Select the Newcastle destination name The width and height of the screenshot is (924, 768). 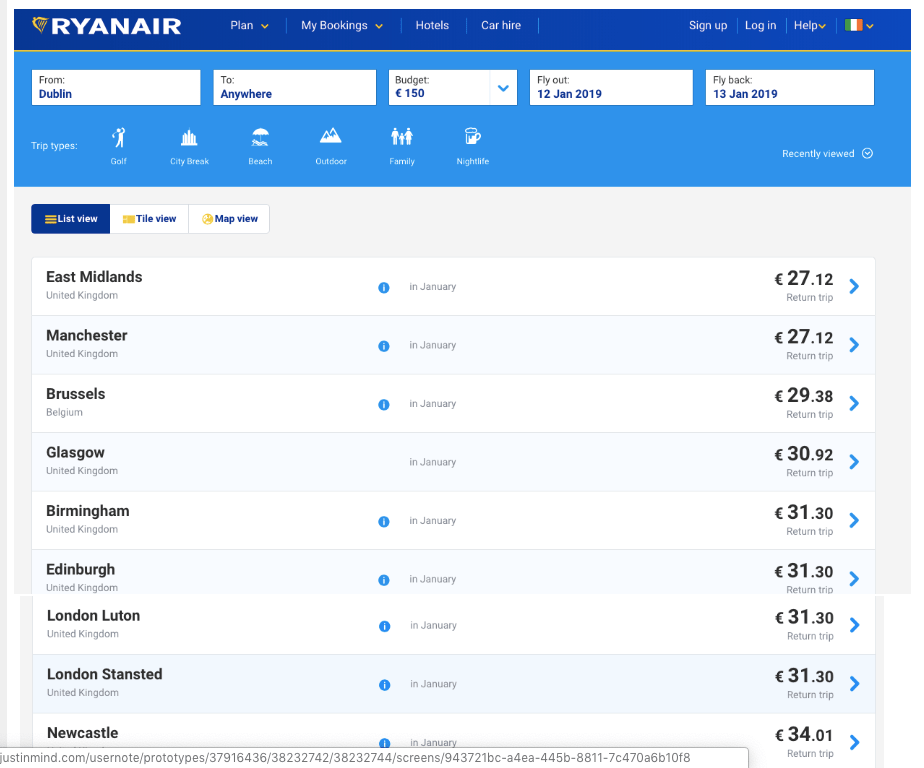point(82,733)
